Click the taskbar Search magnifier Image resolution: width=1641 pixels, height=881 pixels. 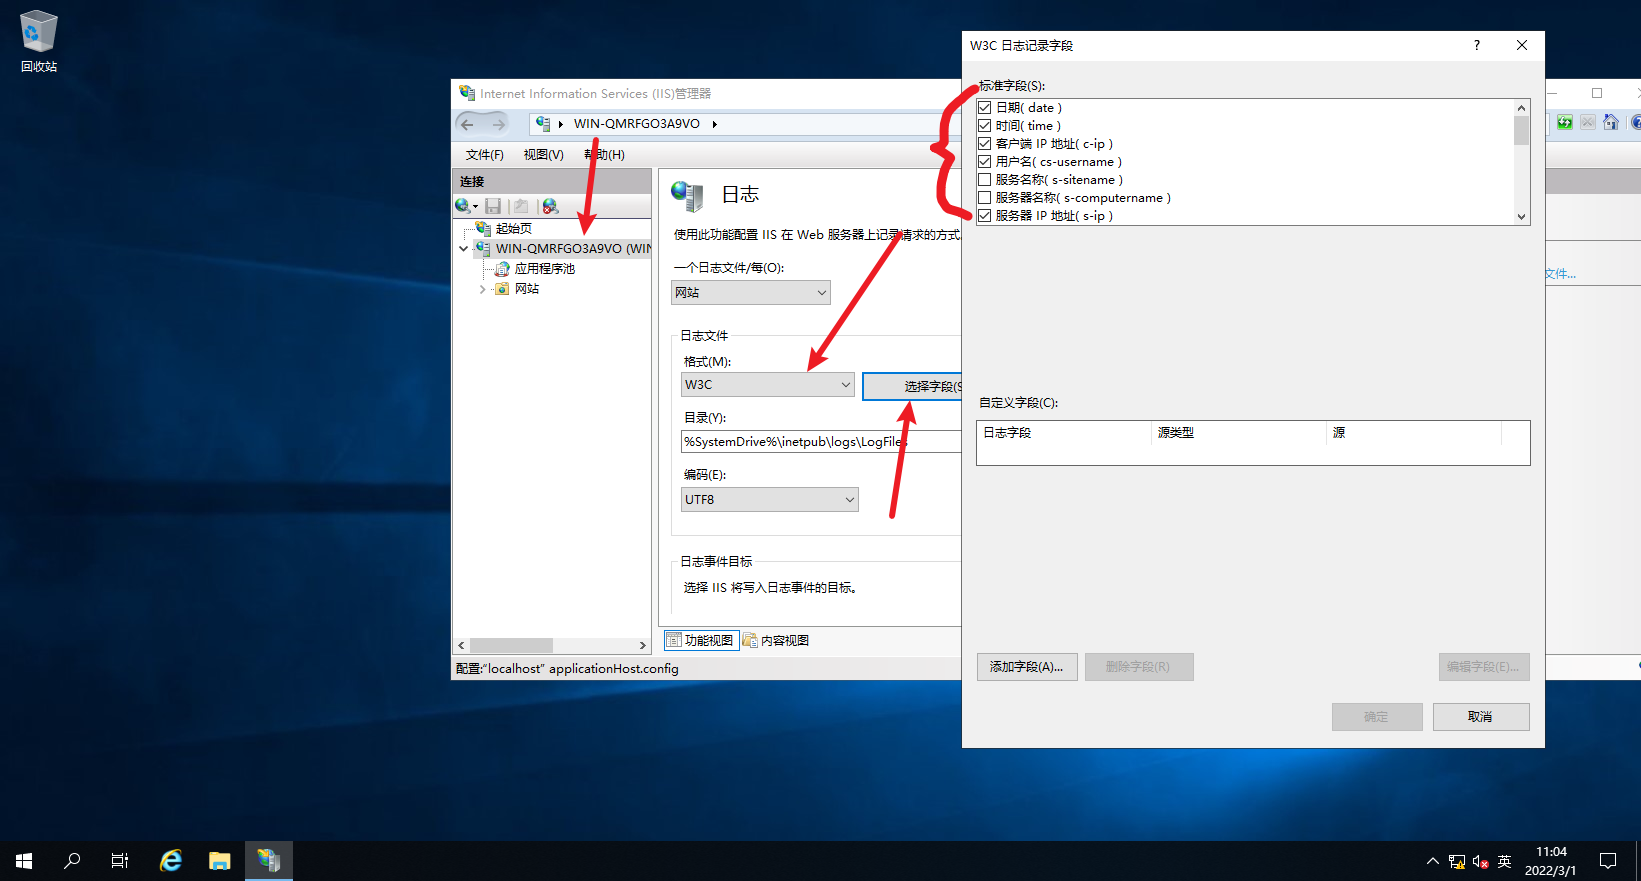(72, 861)
